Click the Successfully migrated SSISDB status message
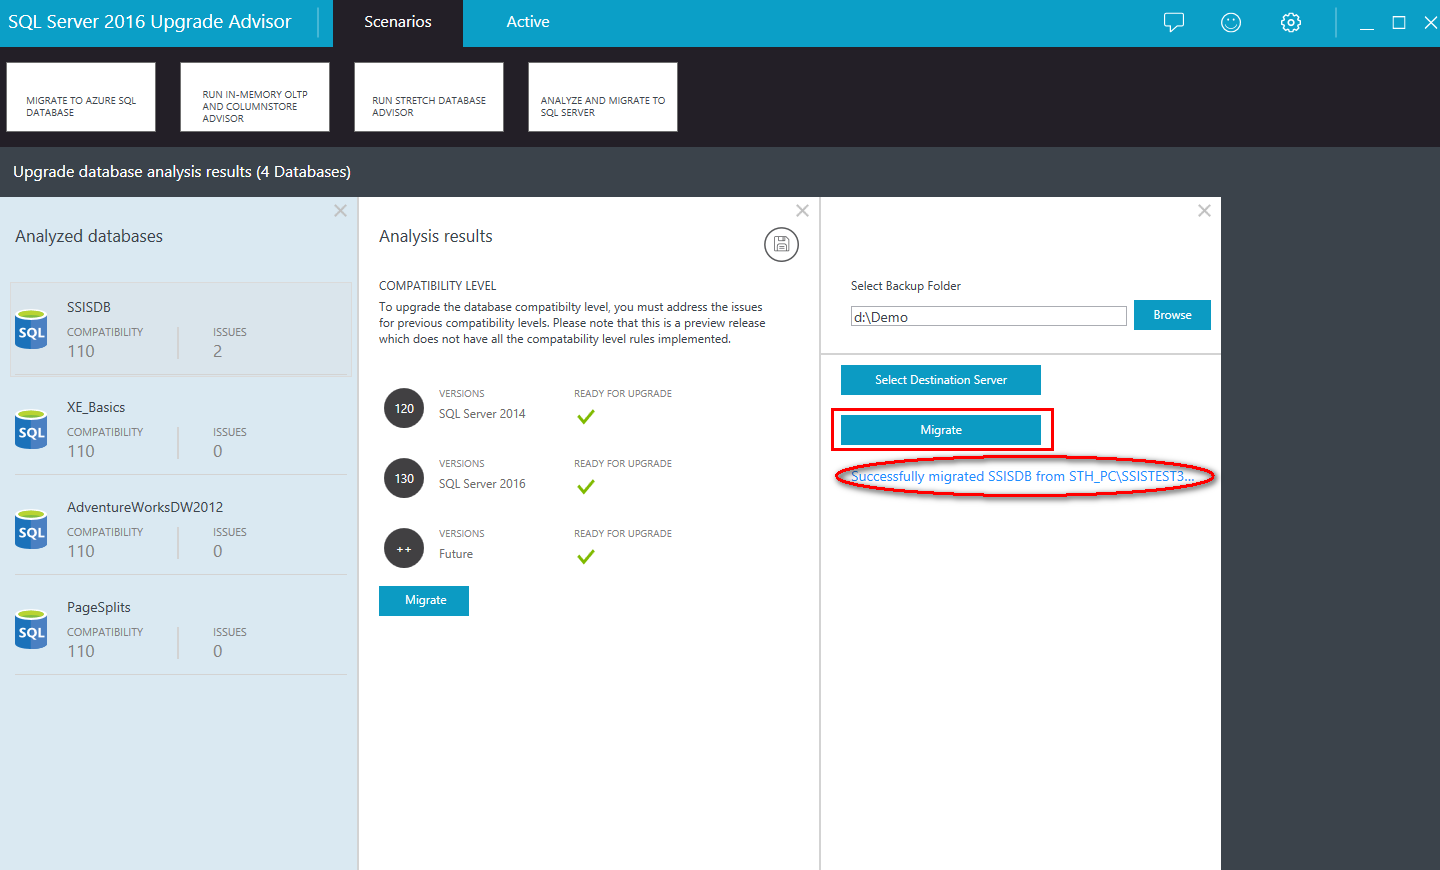 pos(1022,476)
